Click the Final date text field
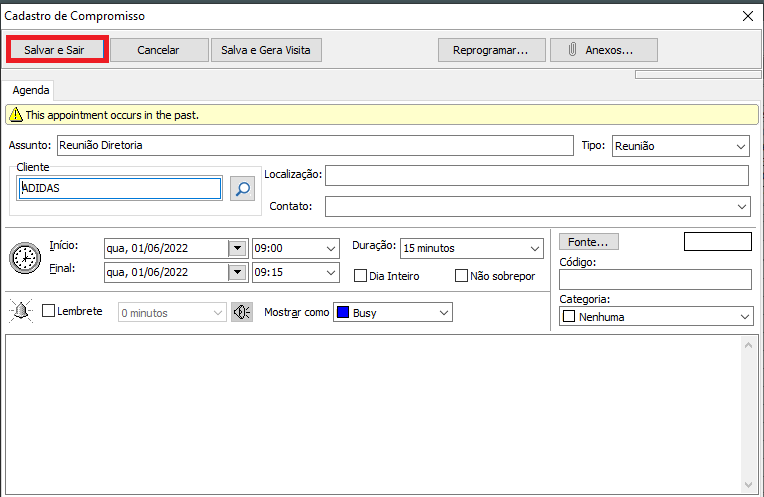This screenshot has height=497, width=764. tap(166, 272)
